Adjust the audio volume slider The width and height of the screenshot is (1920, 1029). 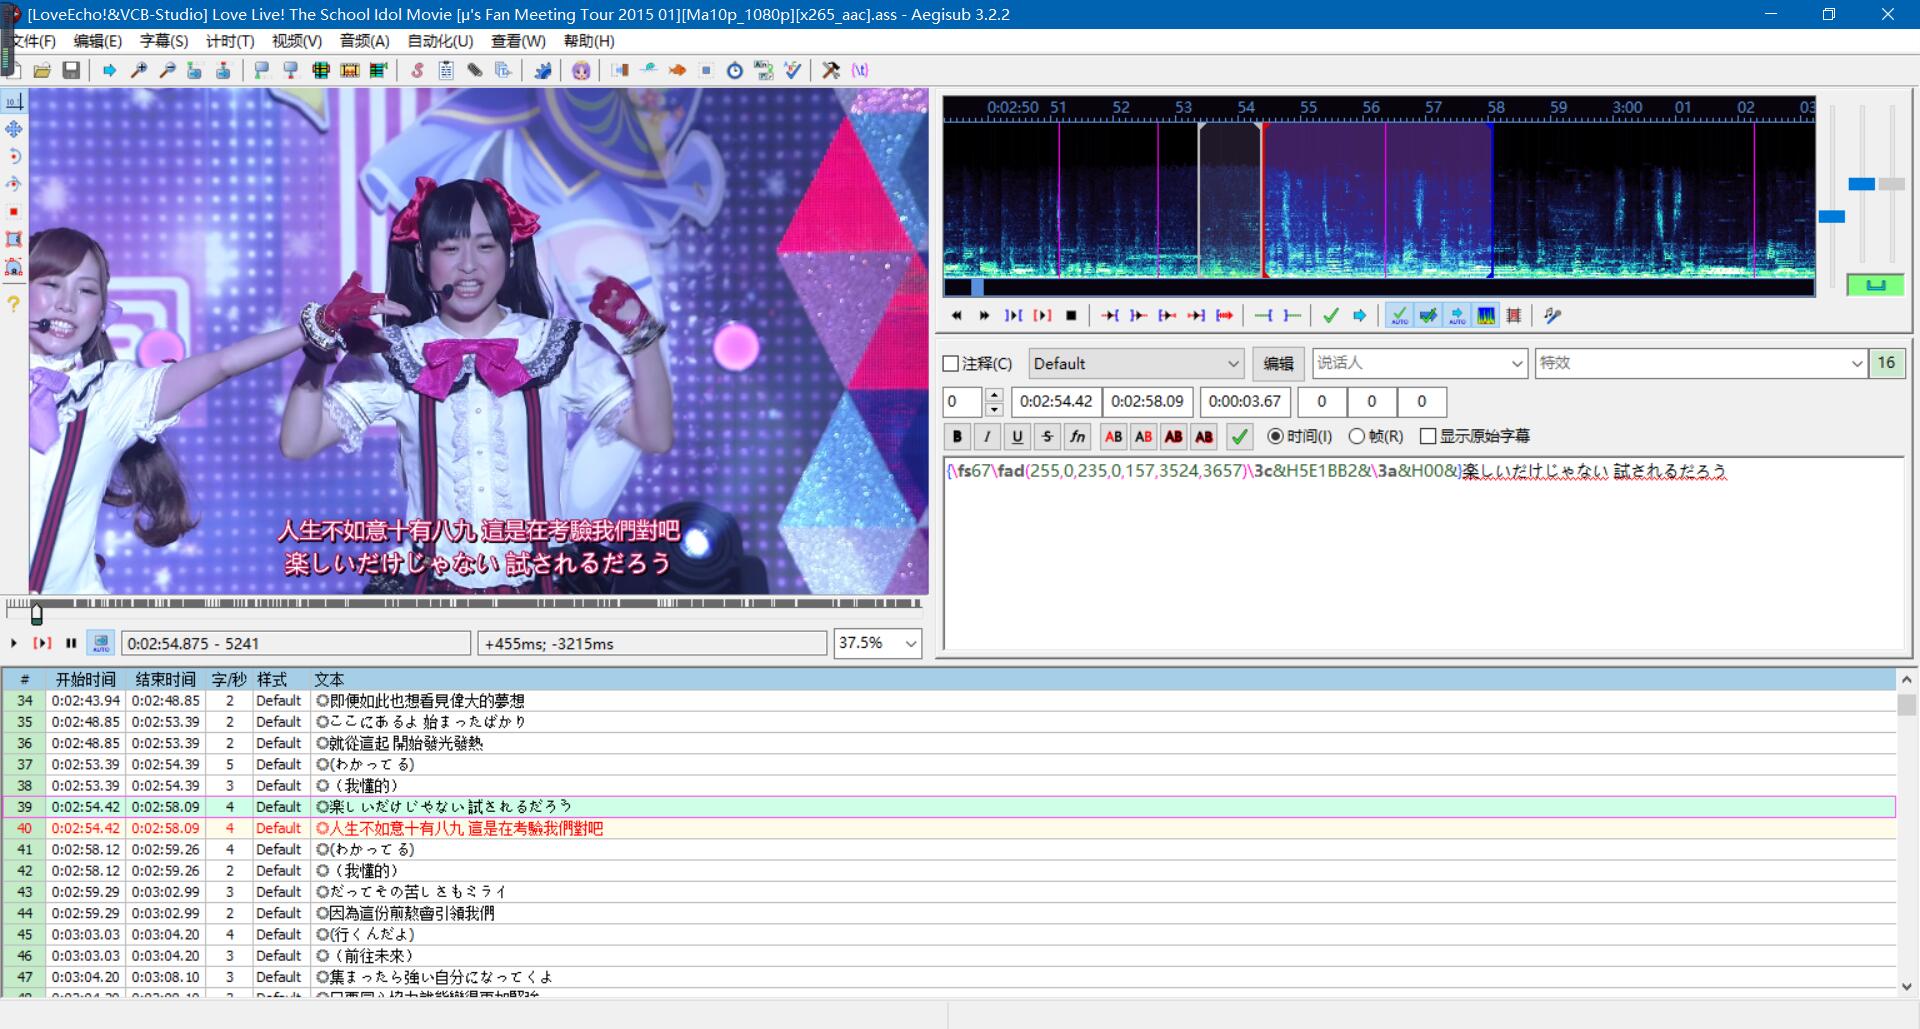point(1891,184)
